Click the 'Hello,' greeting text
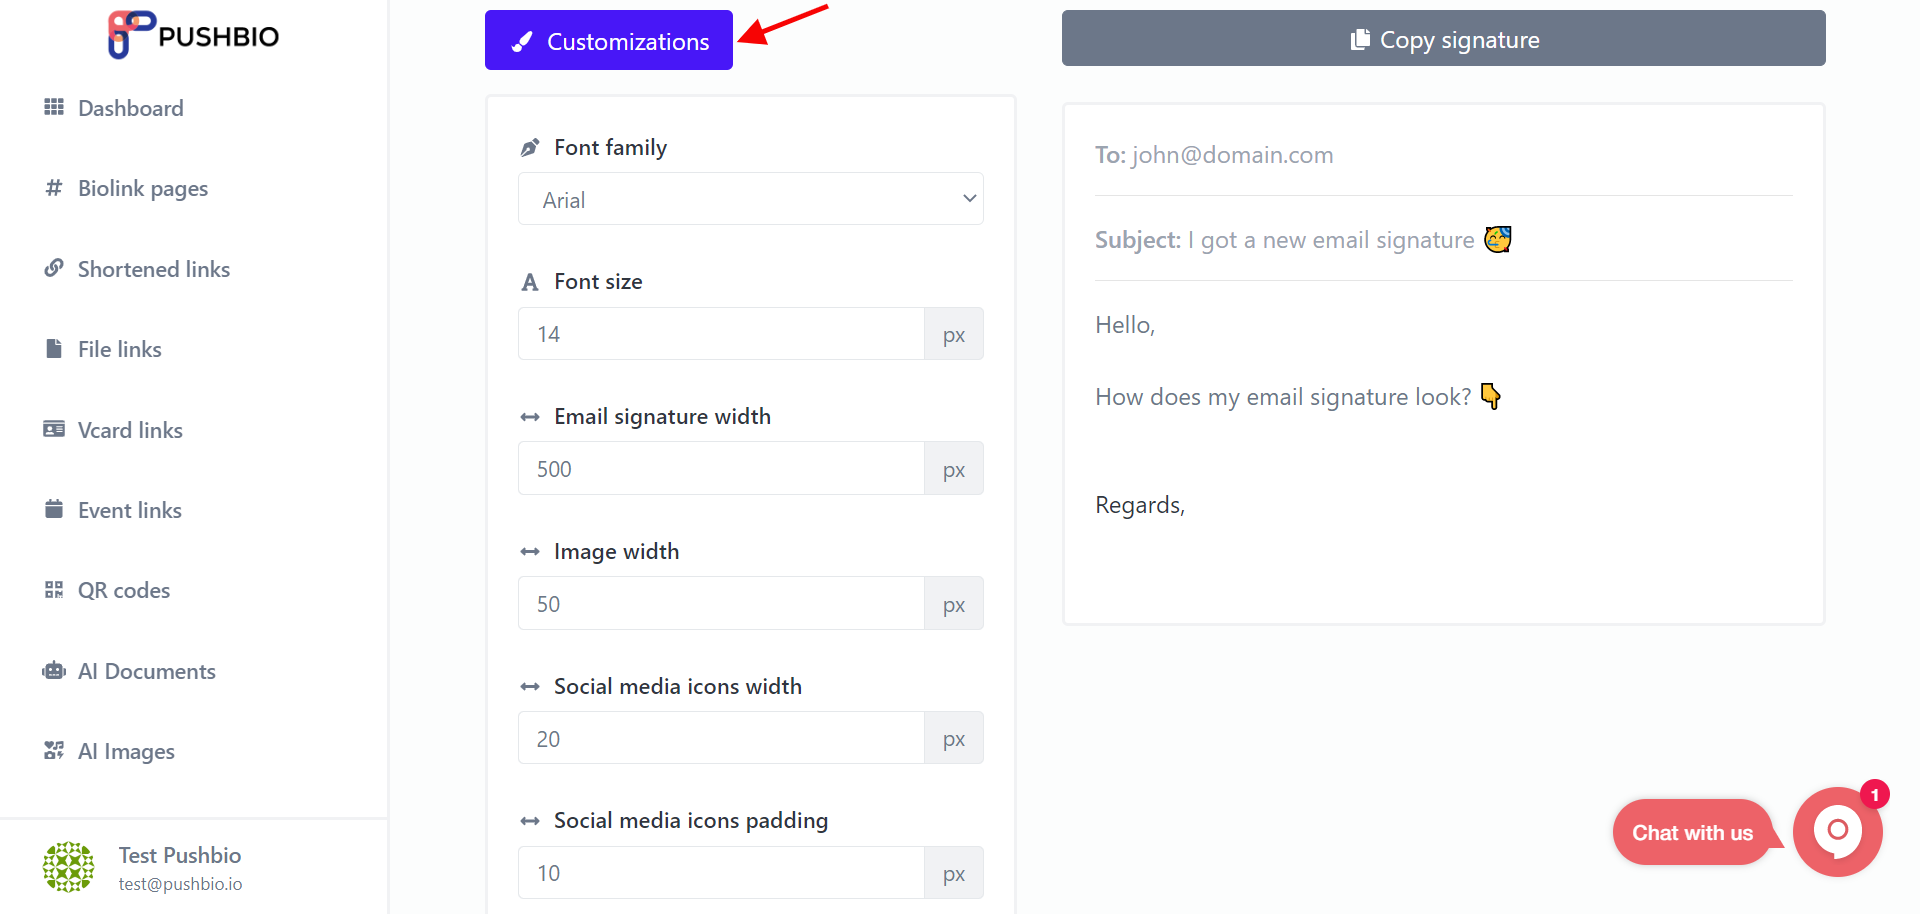 pyautogui.click(x=1125, y=325)
